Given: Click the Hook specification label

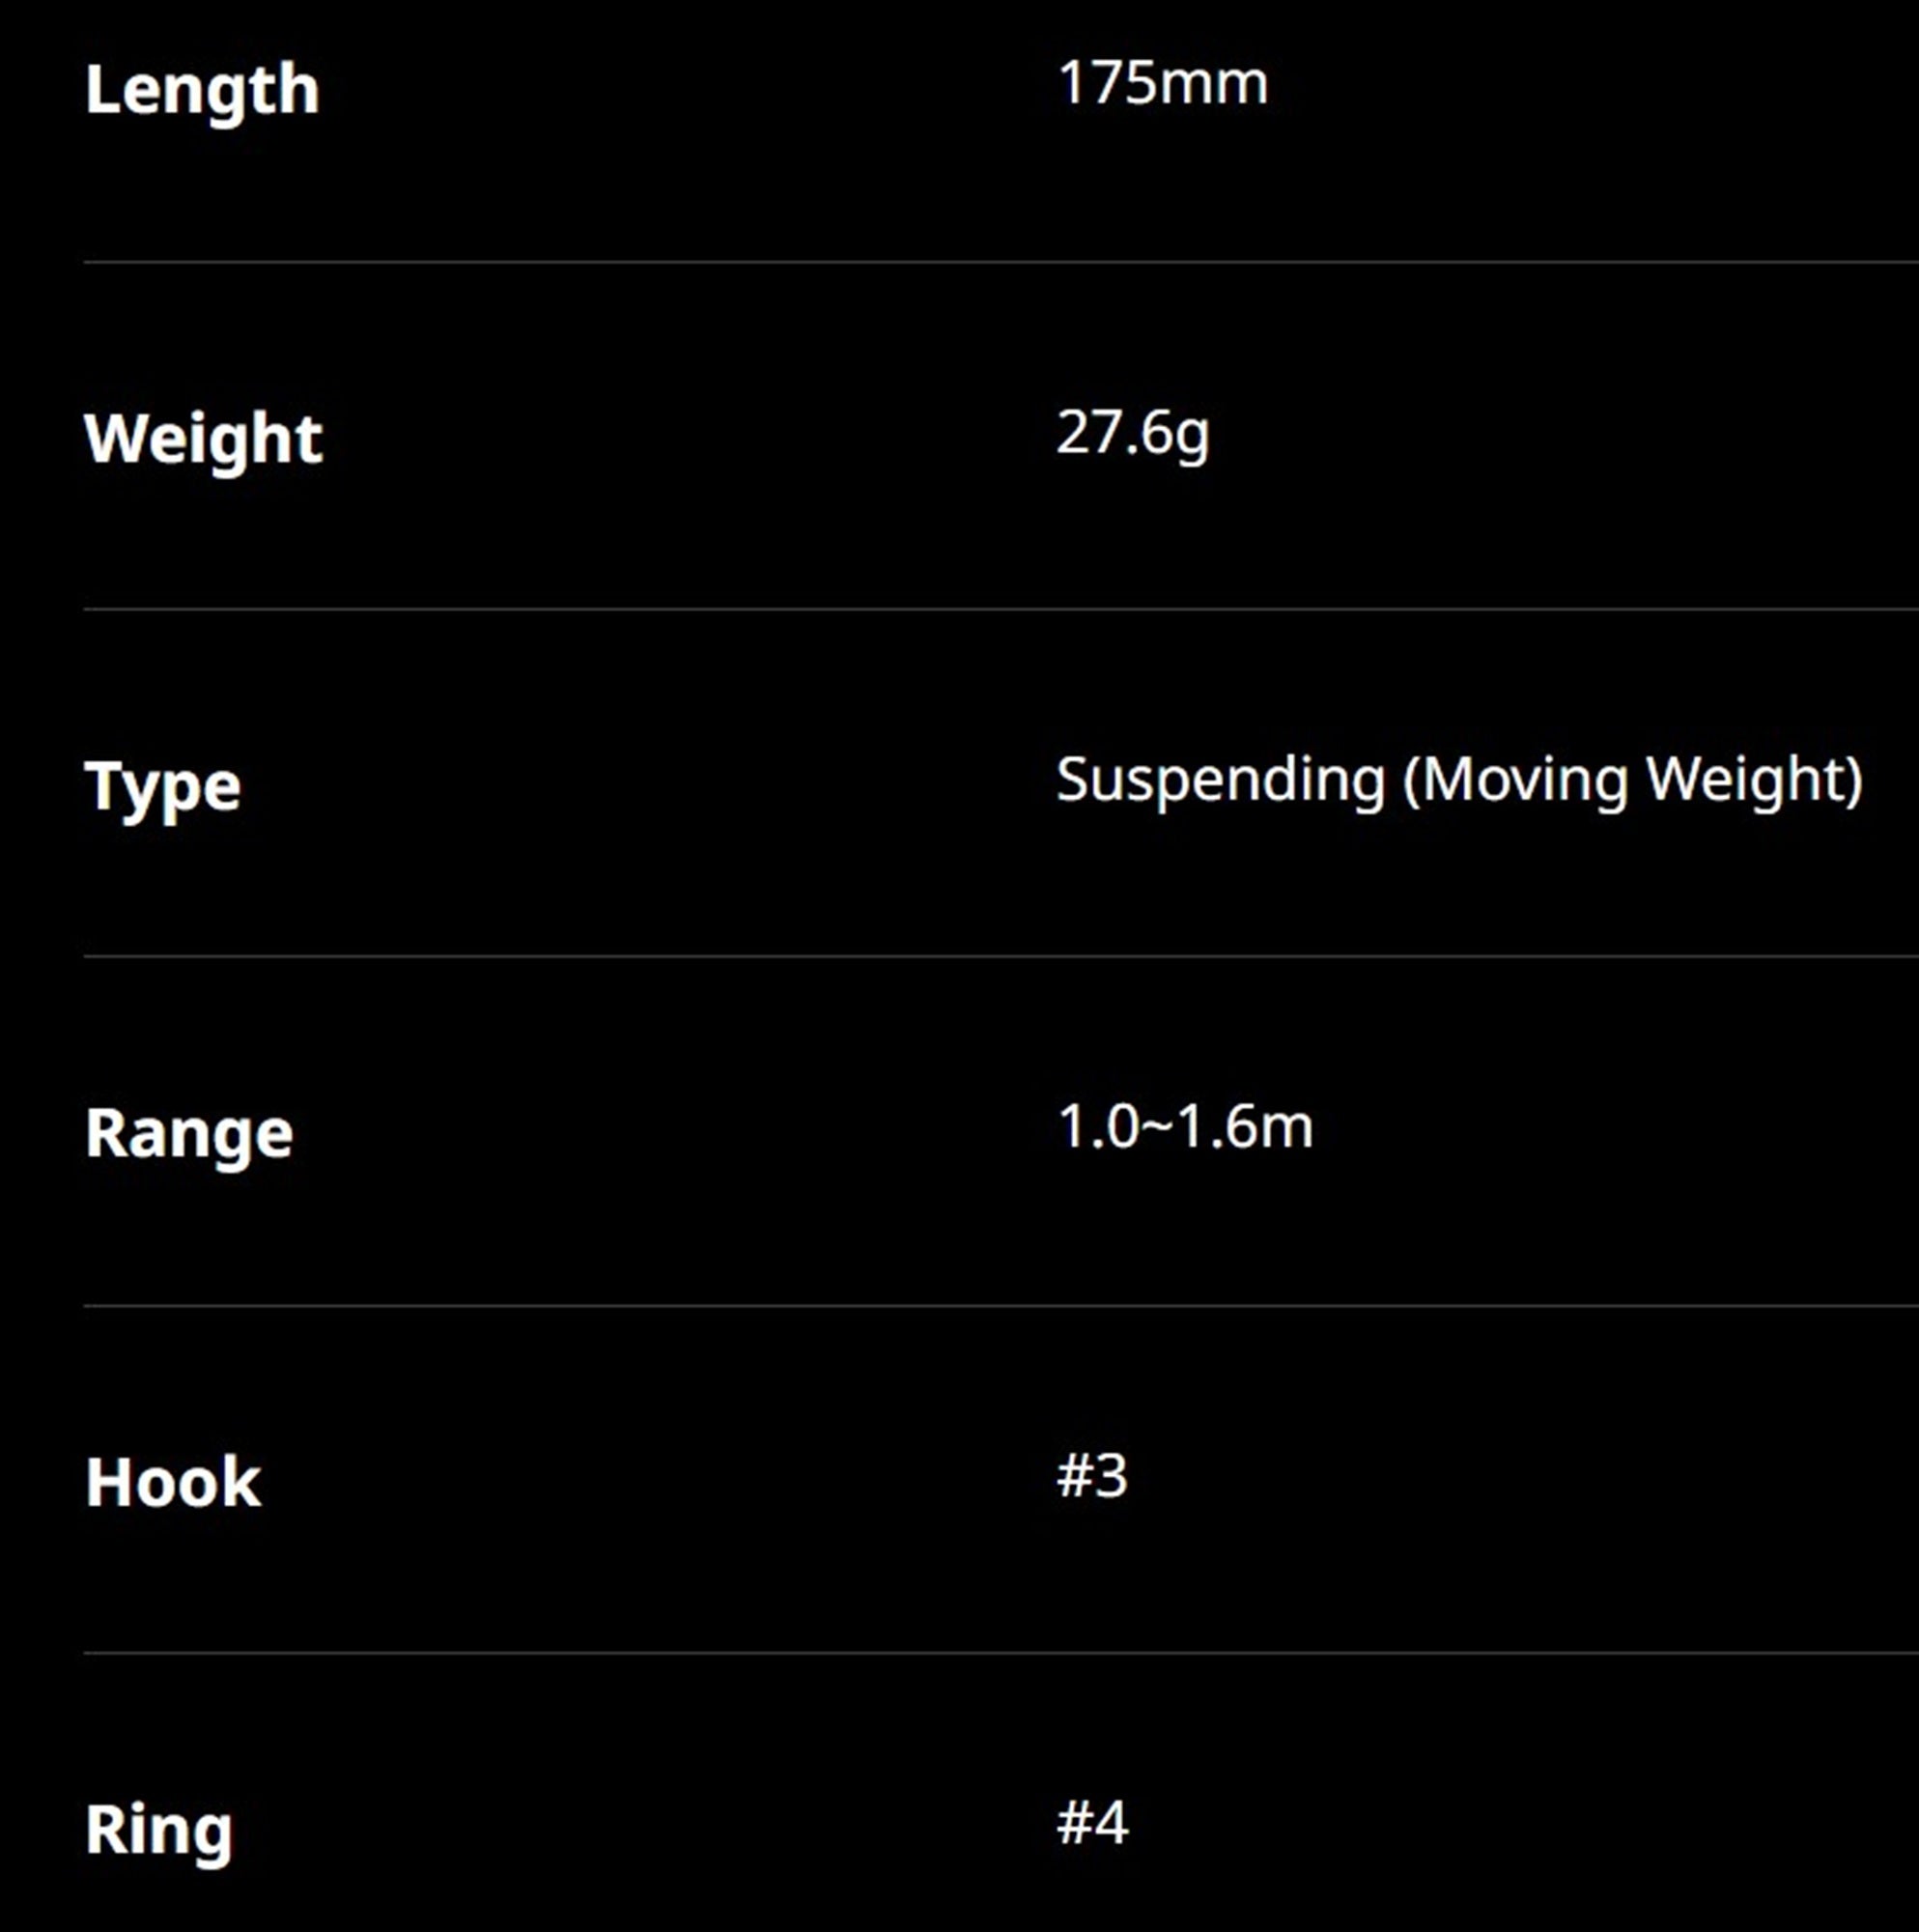Looking at the screenshot, I should tap(173, 1482).
